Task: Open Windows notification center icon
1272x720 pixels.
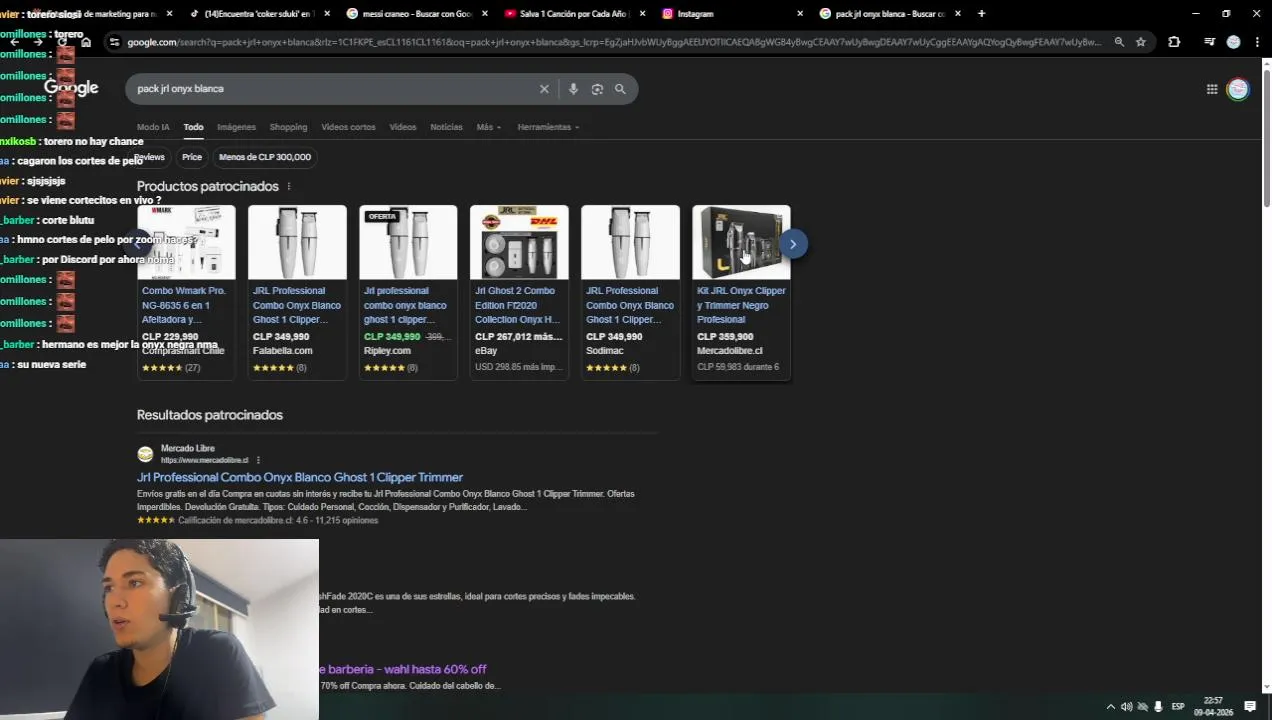Action: (1250, 706)
